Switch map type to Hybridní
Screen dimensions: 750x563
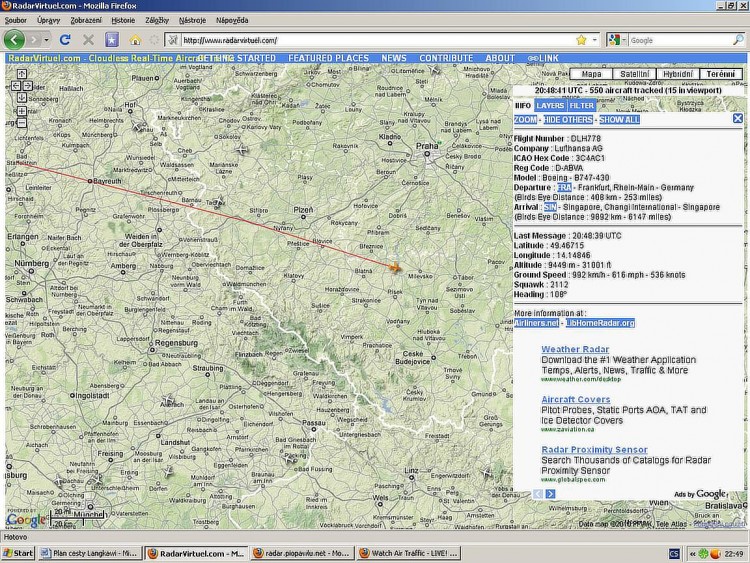coord(678,74)
